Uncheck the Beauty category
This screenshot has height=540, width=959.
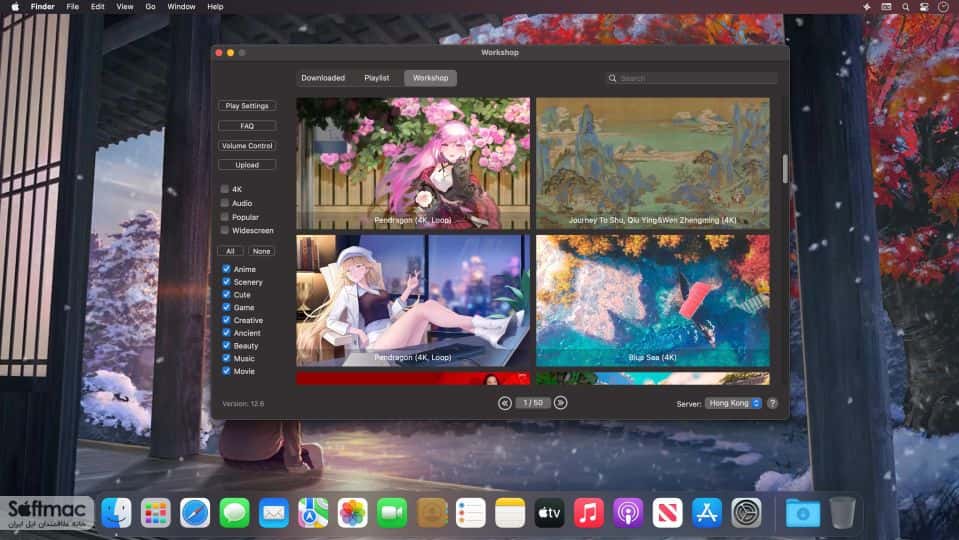click(226, 346)
